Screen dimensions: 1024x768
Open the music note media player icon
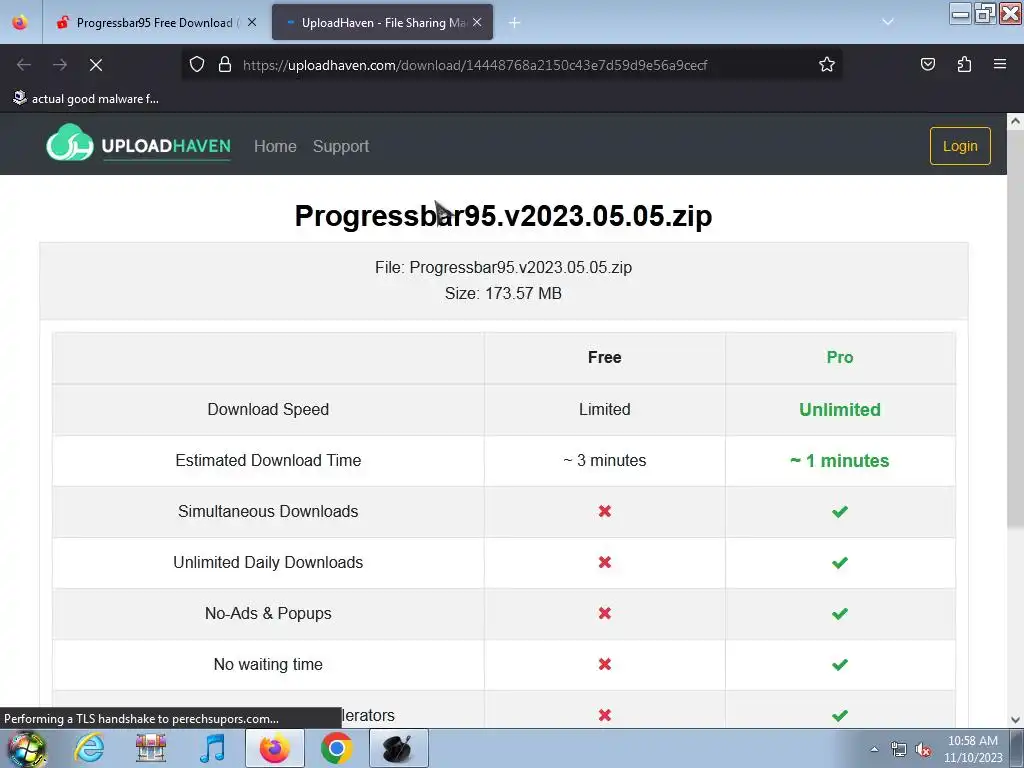[x=212, y=748]
